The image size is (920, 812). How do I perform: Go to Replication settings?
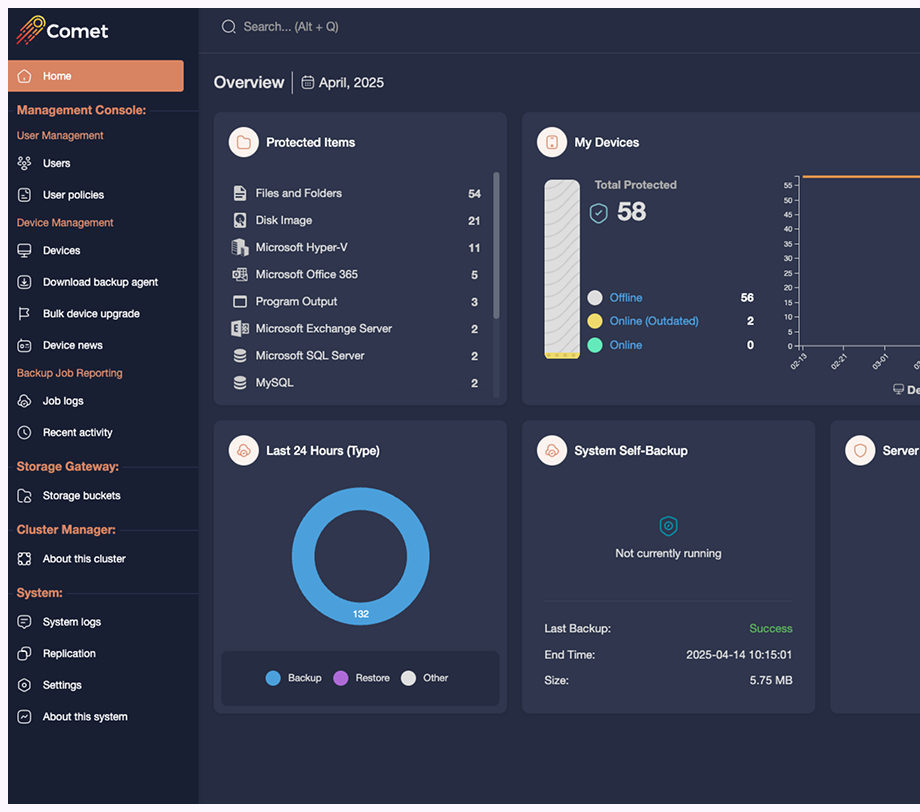[69, 654]
